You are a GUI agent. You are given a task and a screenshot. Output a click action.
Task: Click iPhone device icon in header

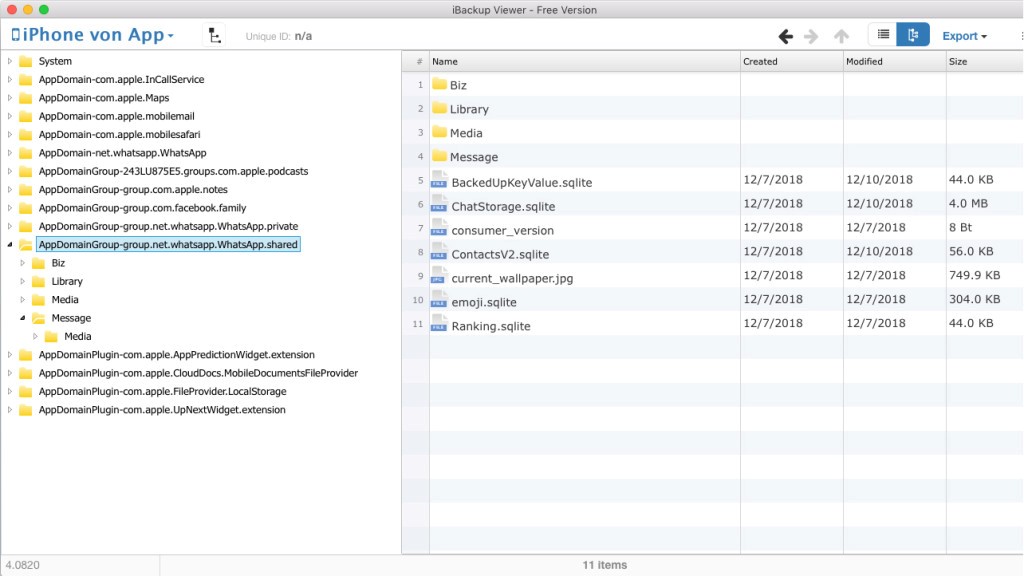coord(16,35)
